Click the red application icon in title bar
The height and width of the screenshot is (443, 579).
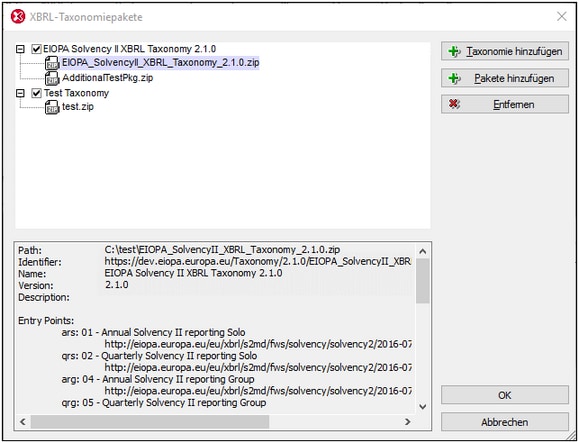click(18, 17)
